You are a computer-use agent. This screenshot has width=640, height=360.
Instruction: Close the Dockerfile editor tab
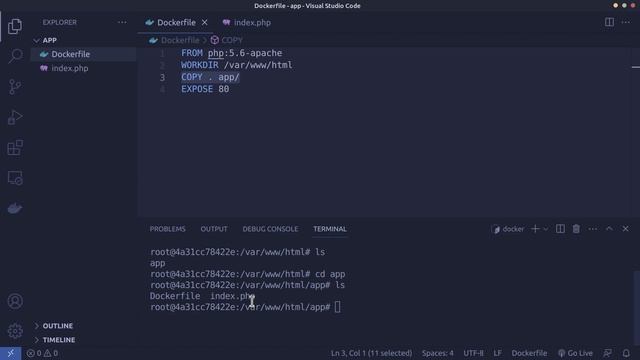pos(204,22)
